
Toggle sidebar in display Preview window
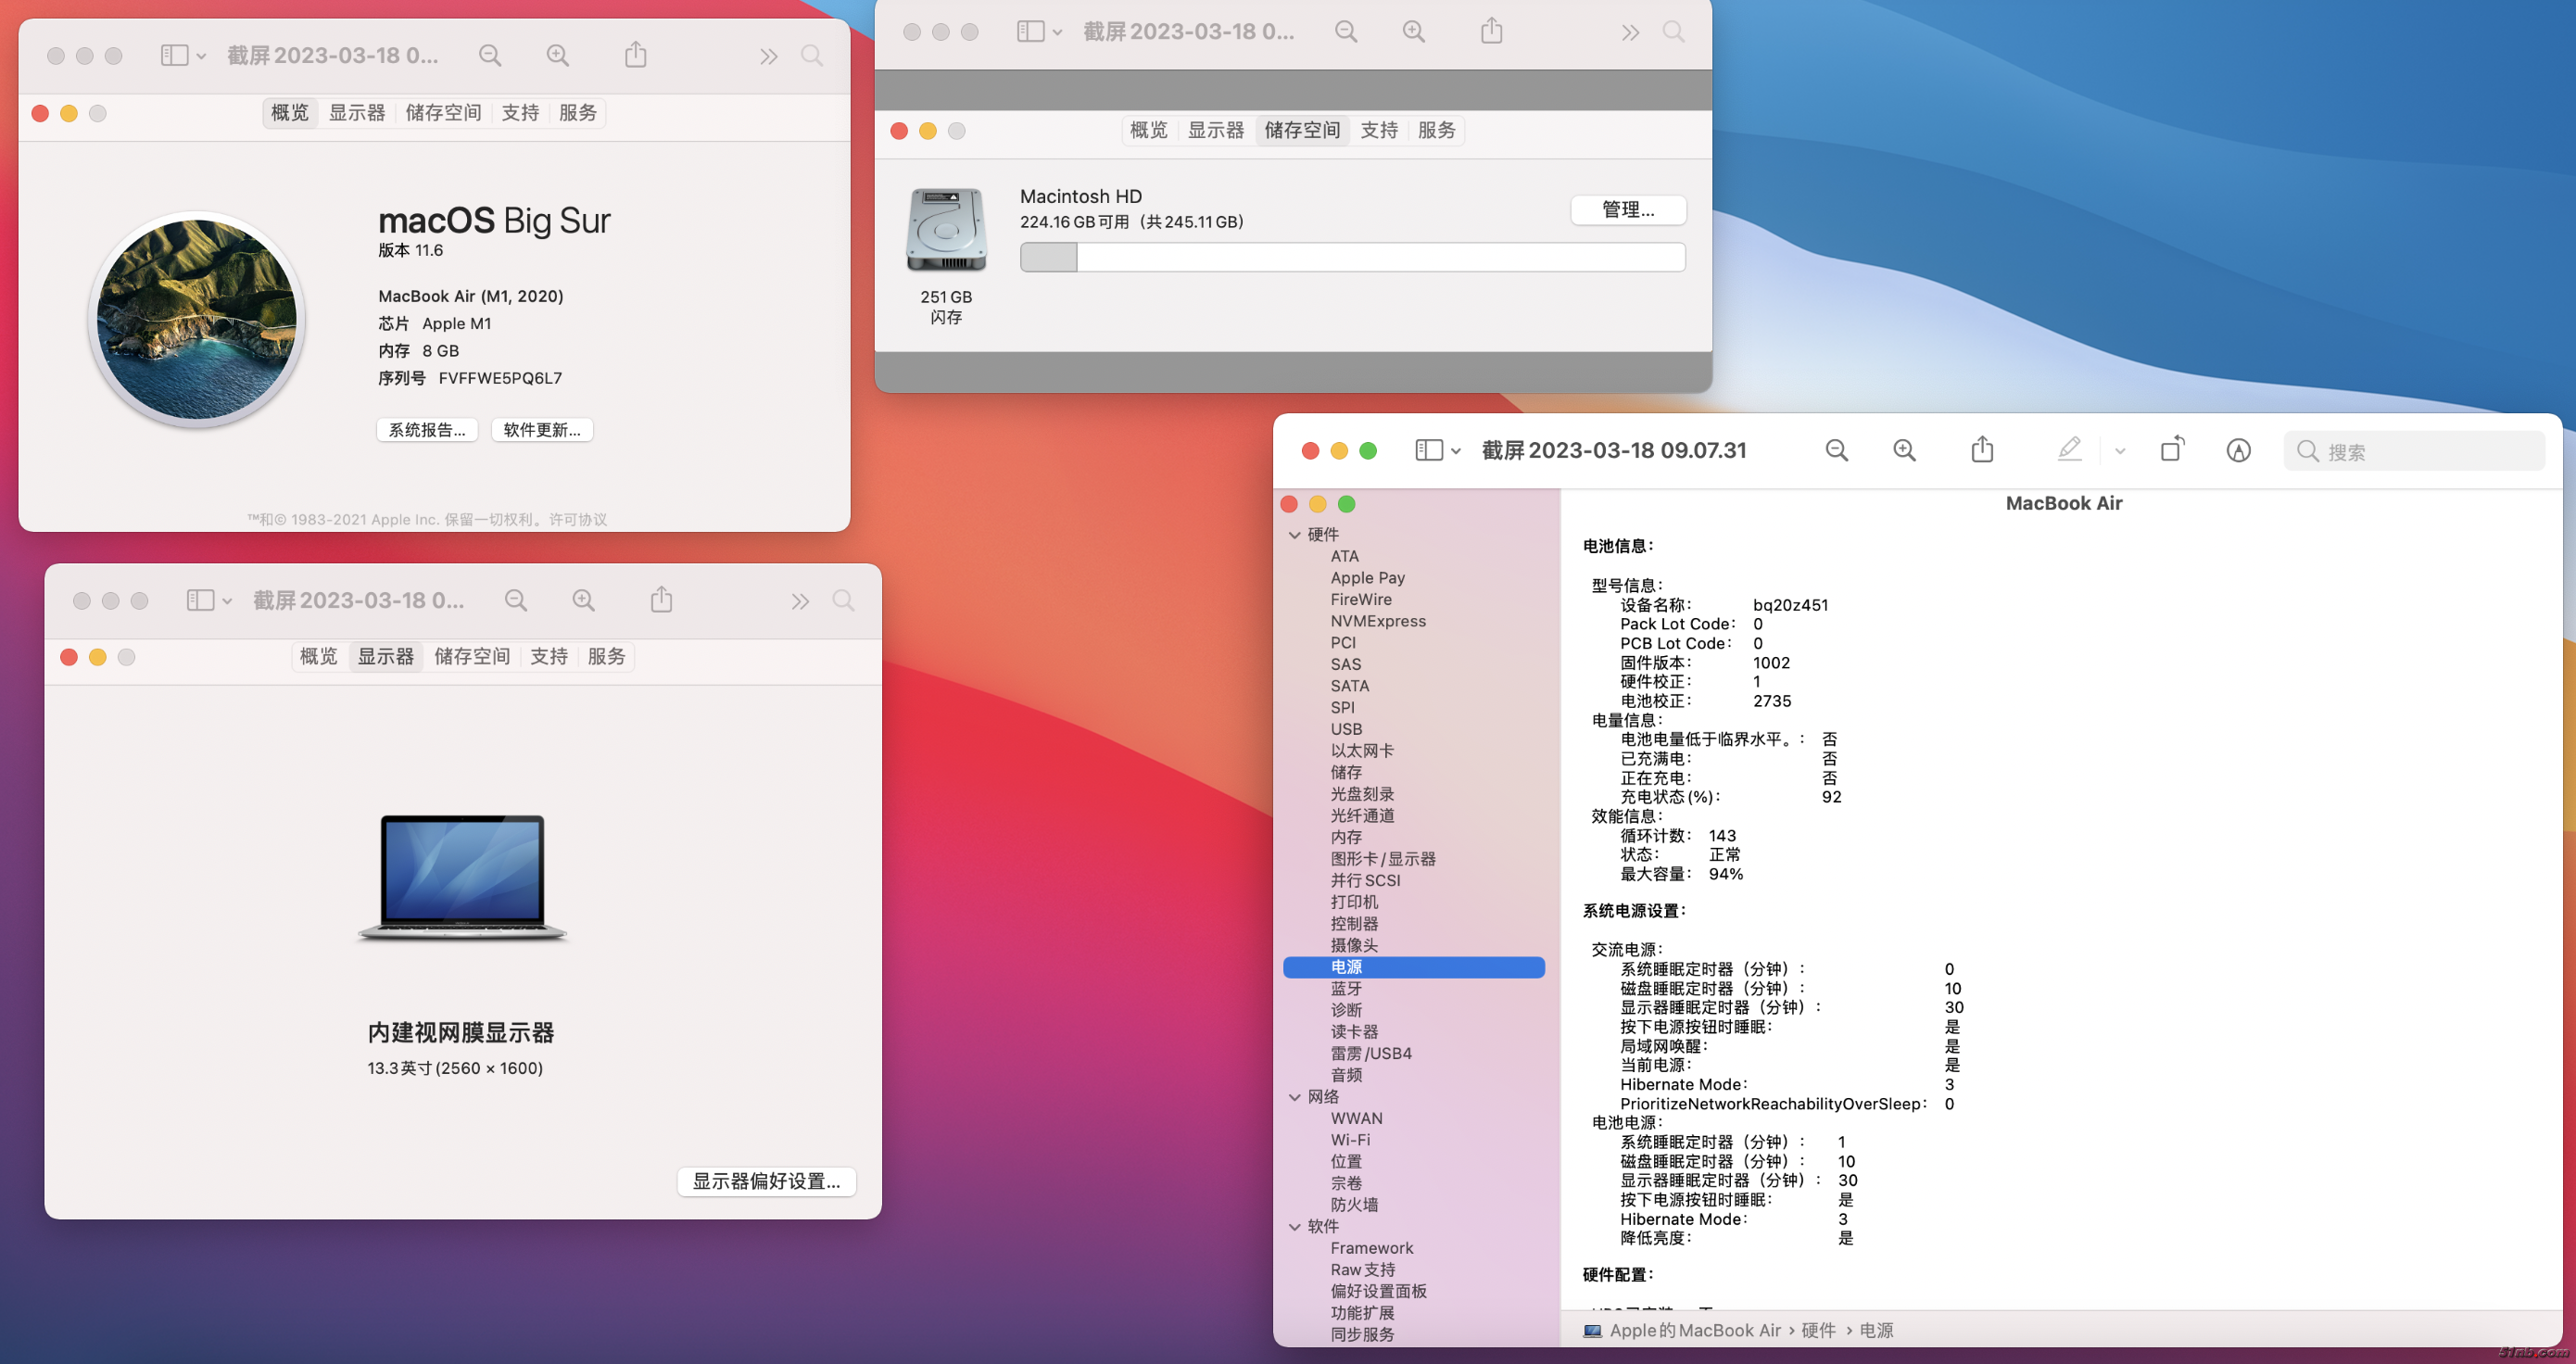click(x=200, y=601)
